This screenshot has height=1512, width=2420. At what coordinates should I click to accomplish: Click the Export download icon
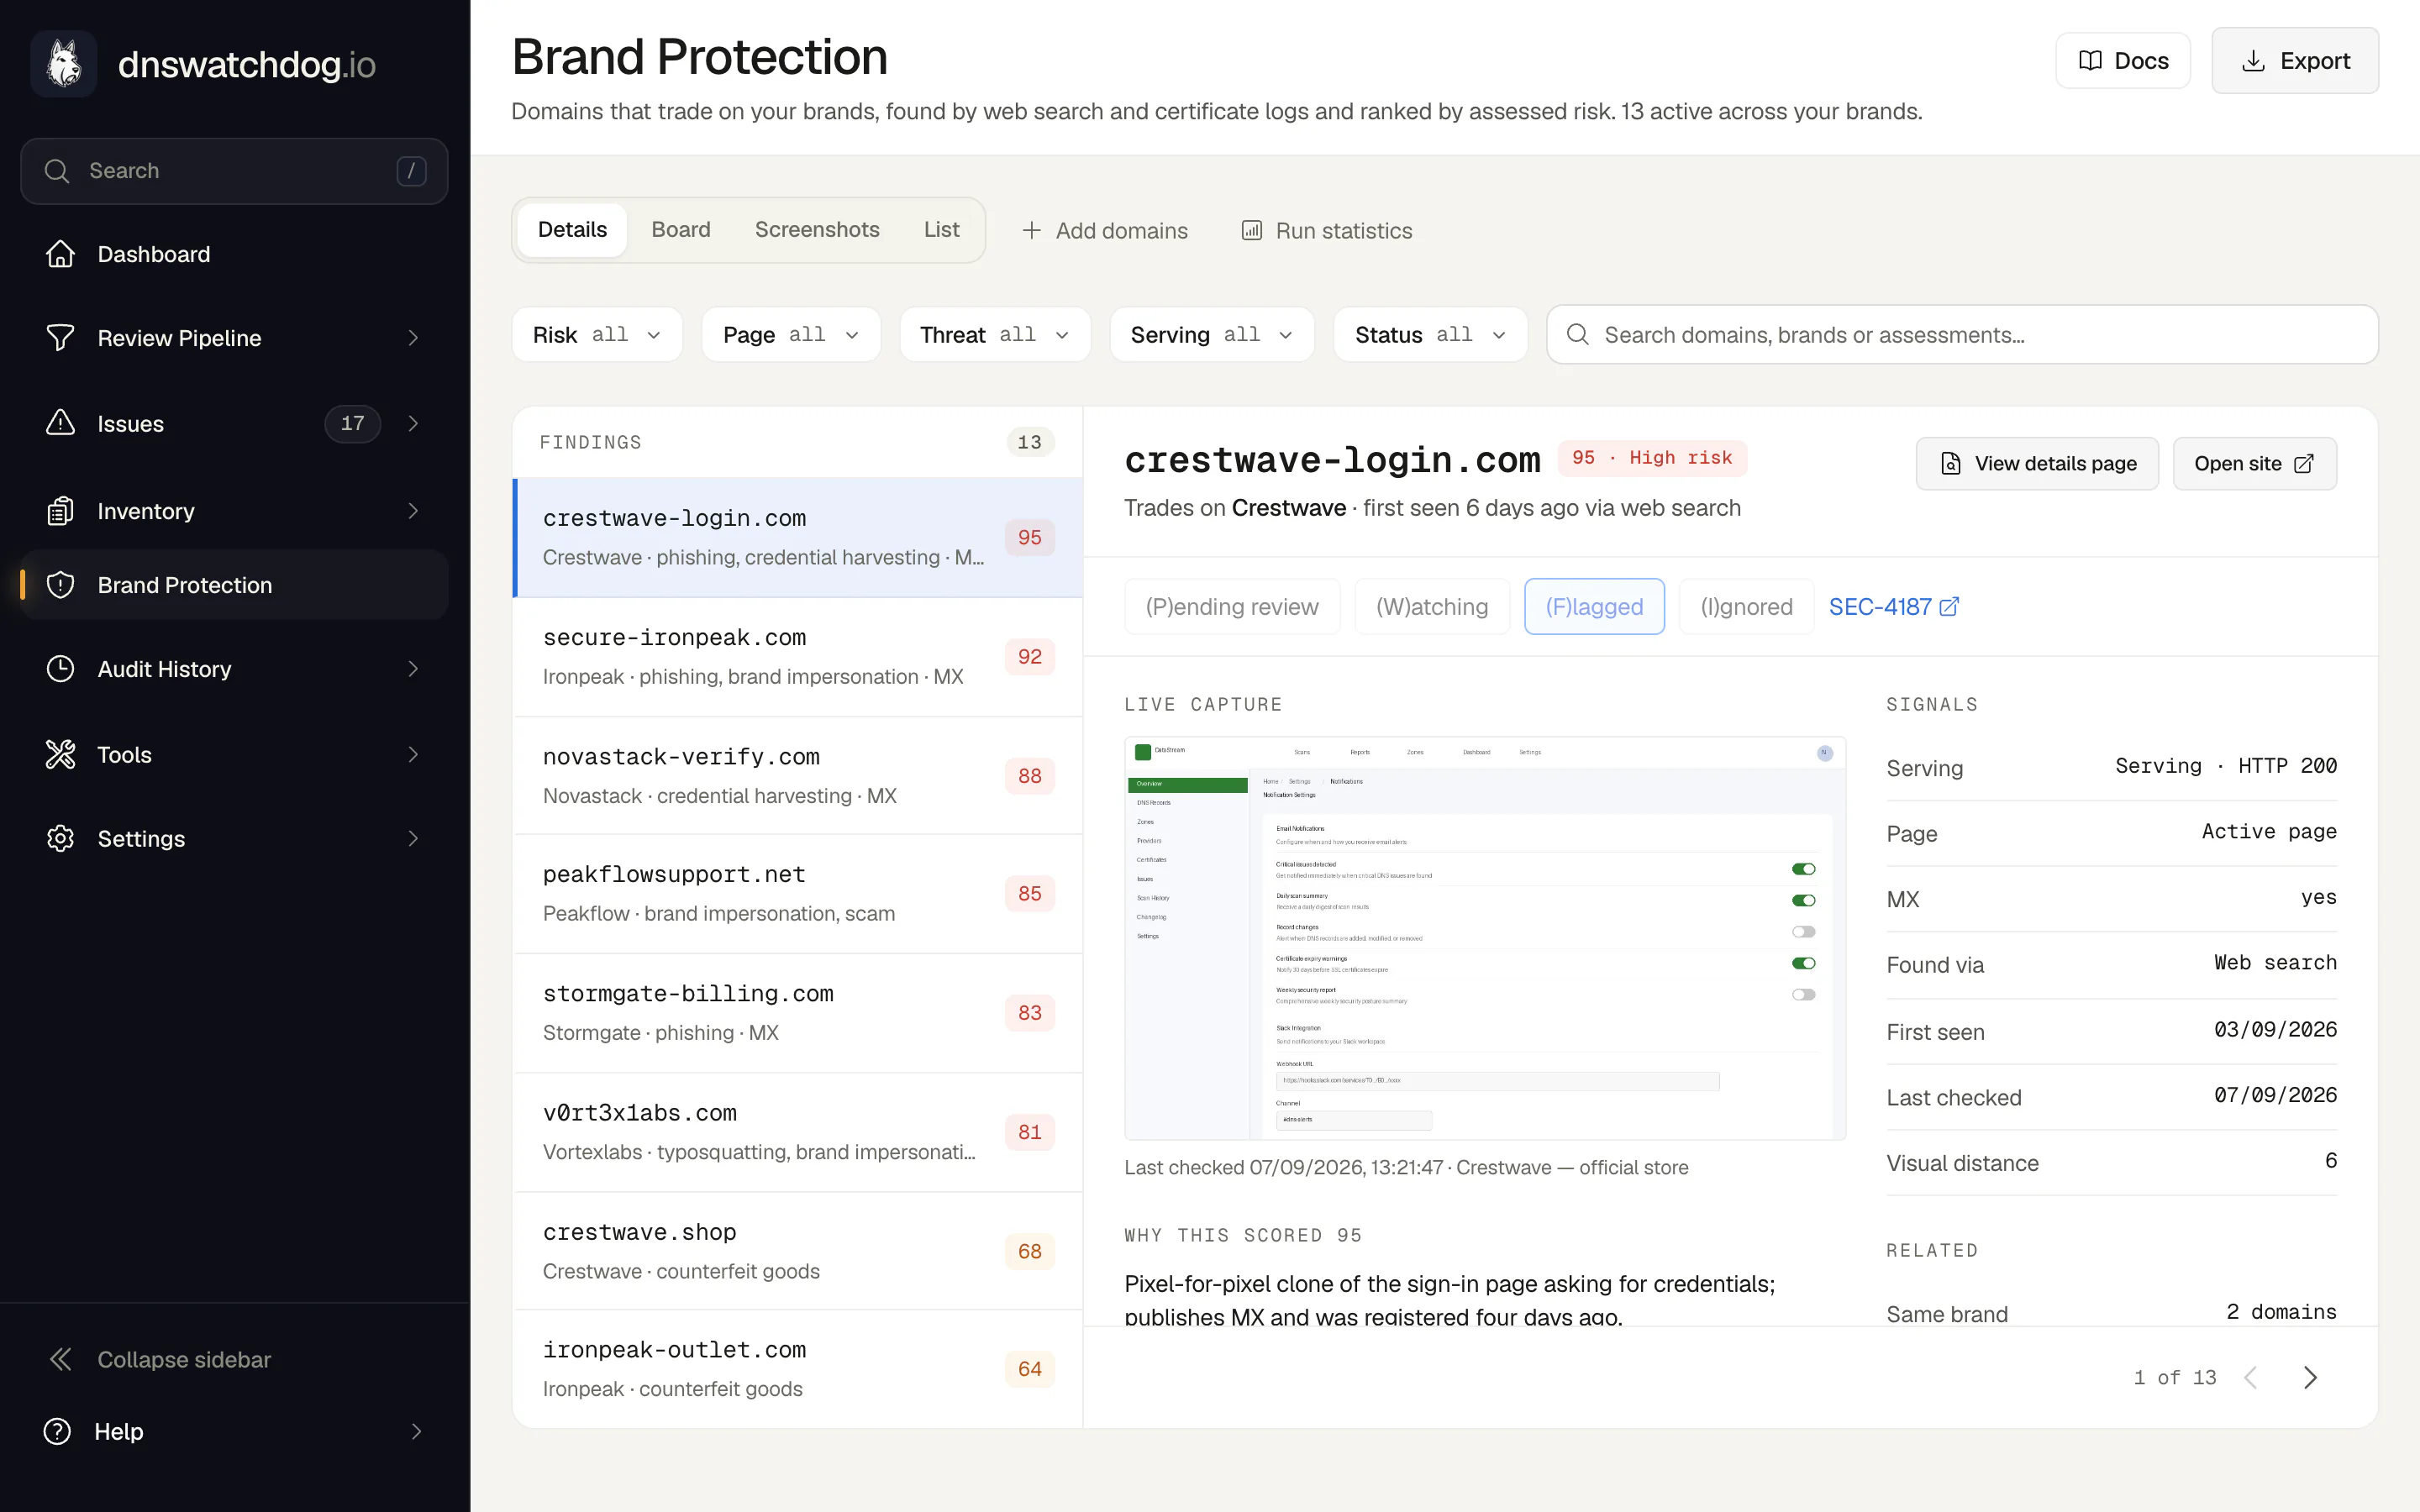point(2254,61)
